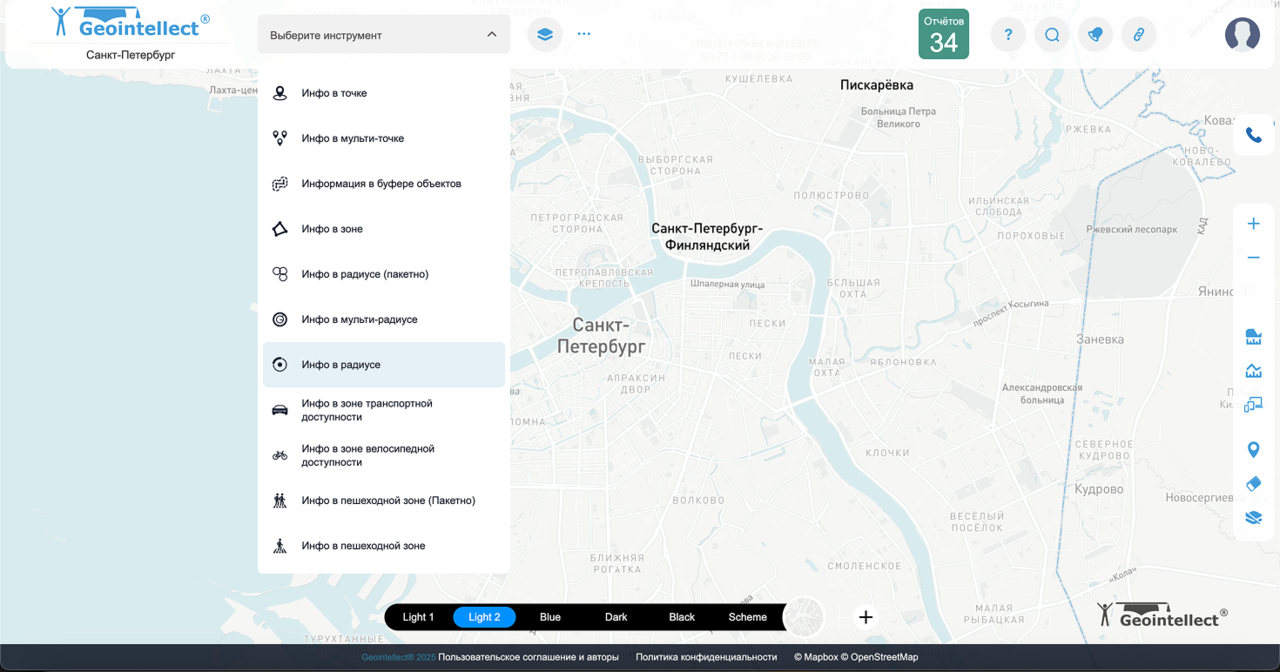The width and height of the screenshot is (1280, 672).
Task: Click the help question mark icon
Action: (x=1008, y=35)
